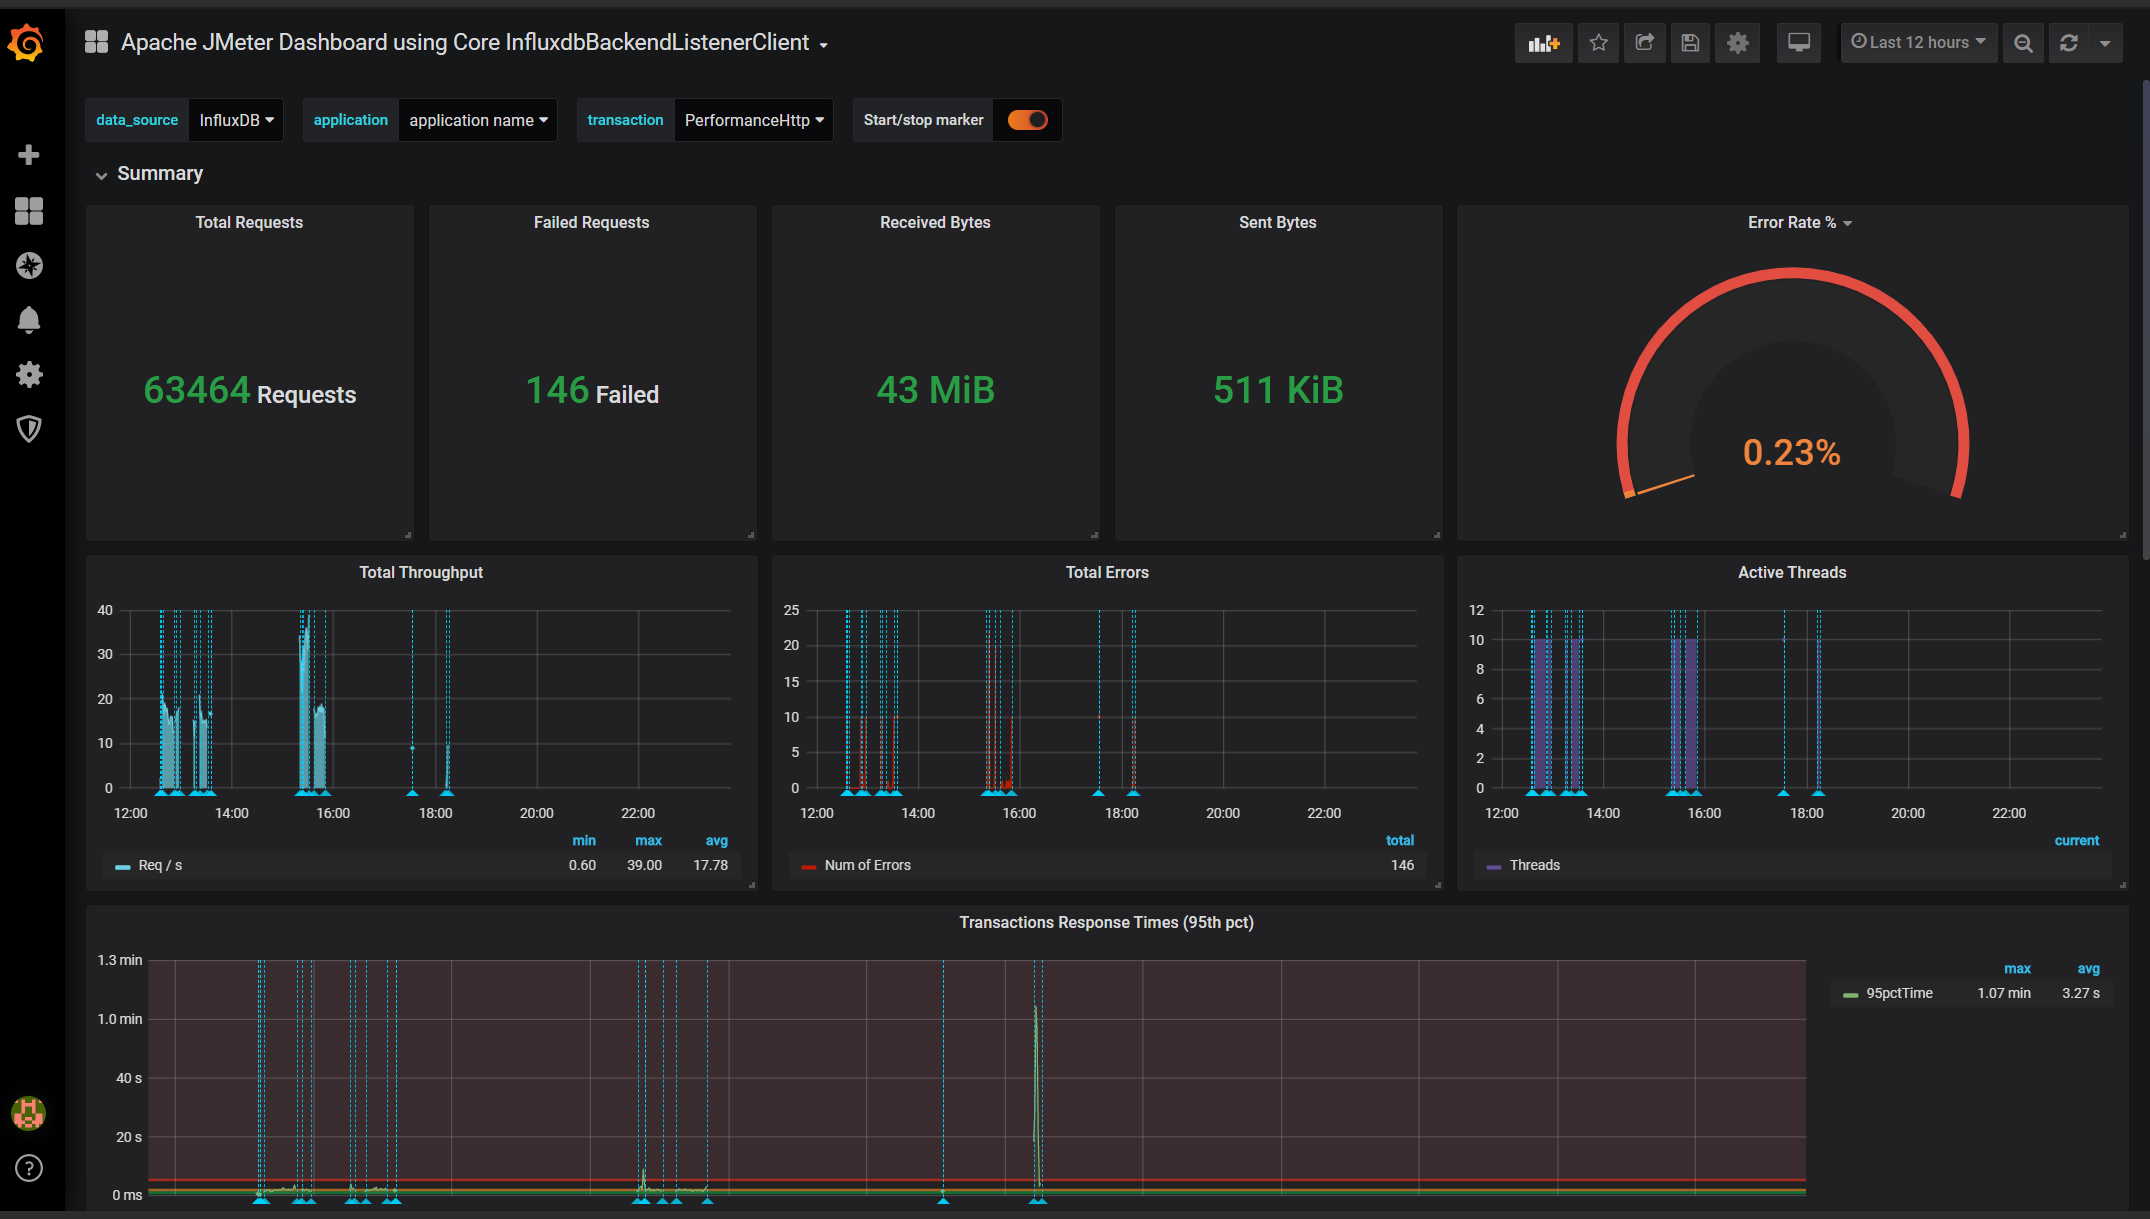Sort response times legend by avg
Image resolution: width=2150 pixels, height=1219 pixels.
[x=2089, y=969]
